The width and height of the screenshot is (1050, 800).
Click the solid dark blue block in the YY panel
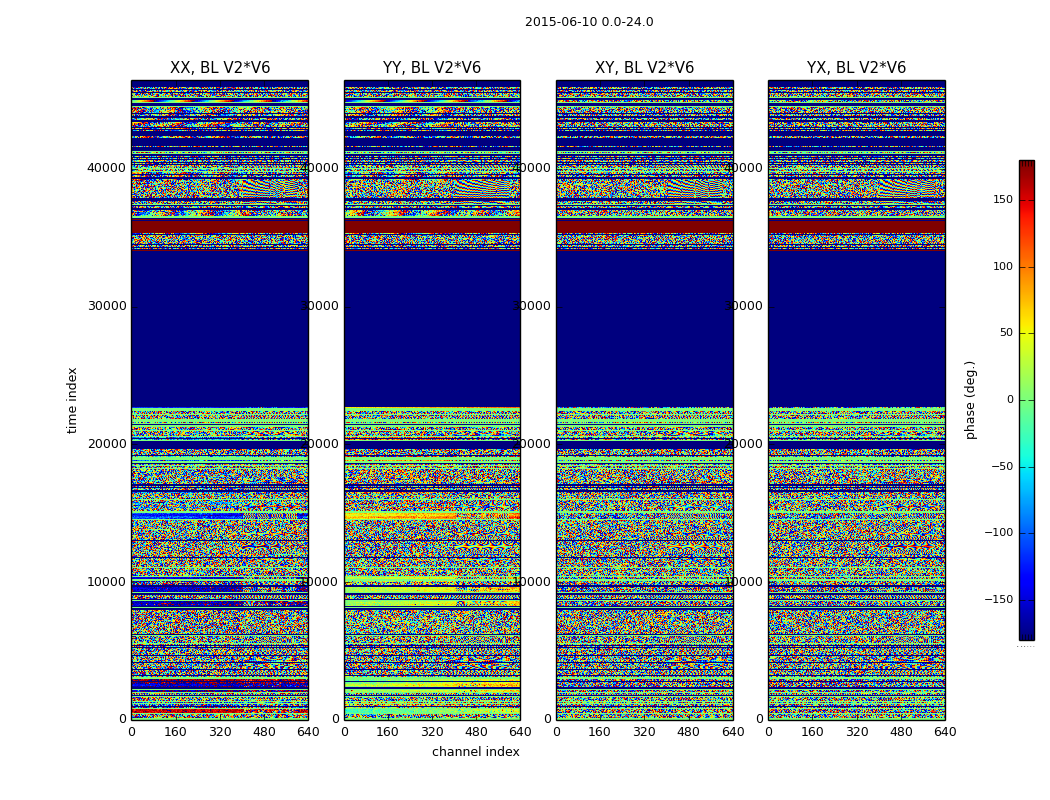432,325
